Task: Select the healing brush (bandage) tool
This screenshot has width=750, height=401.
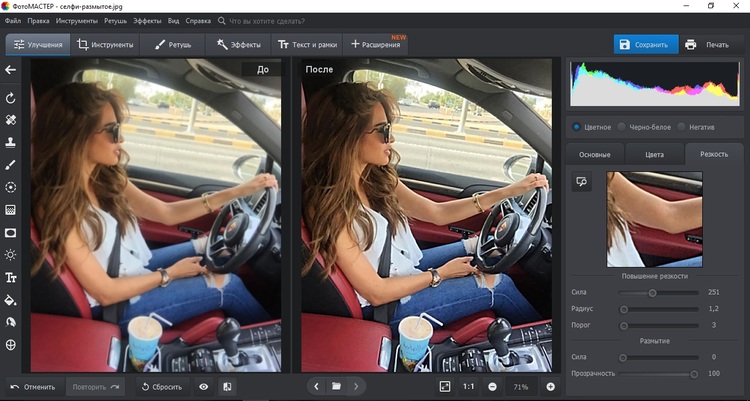Action: (11, 120)
